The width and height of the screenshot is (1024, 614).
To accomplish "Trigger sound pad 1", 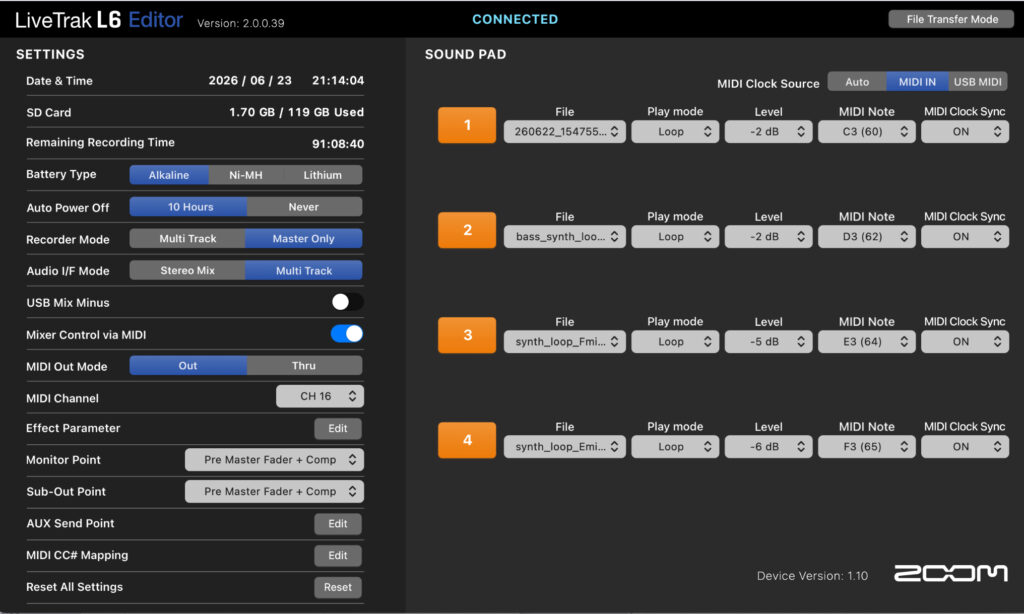I will 467,125.
